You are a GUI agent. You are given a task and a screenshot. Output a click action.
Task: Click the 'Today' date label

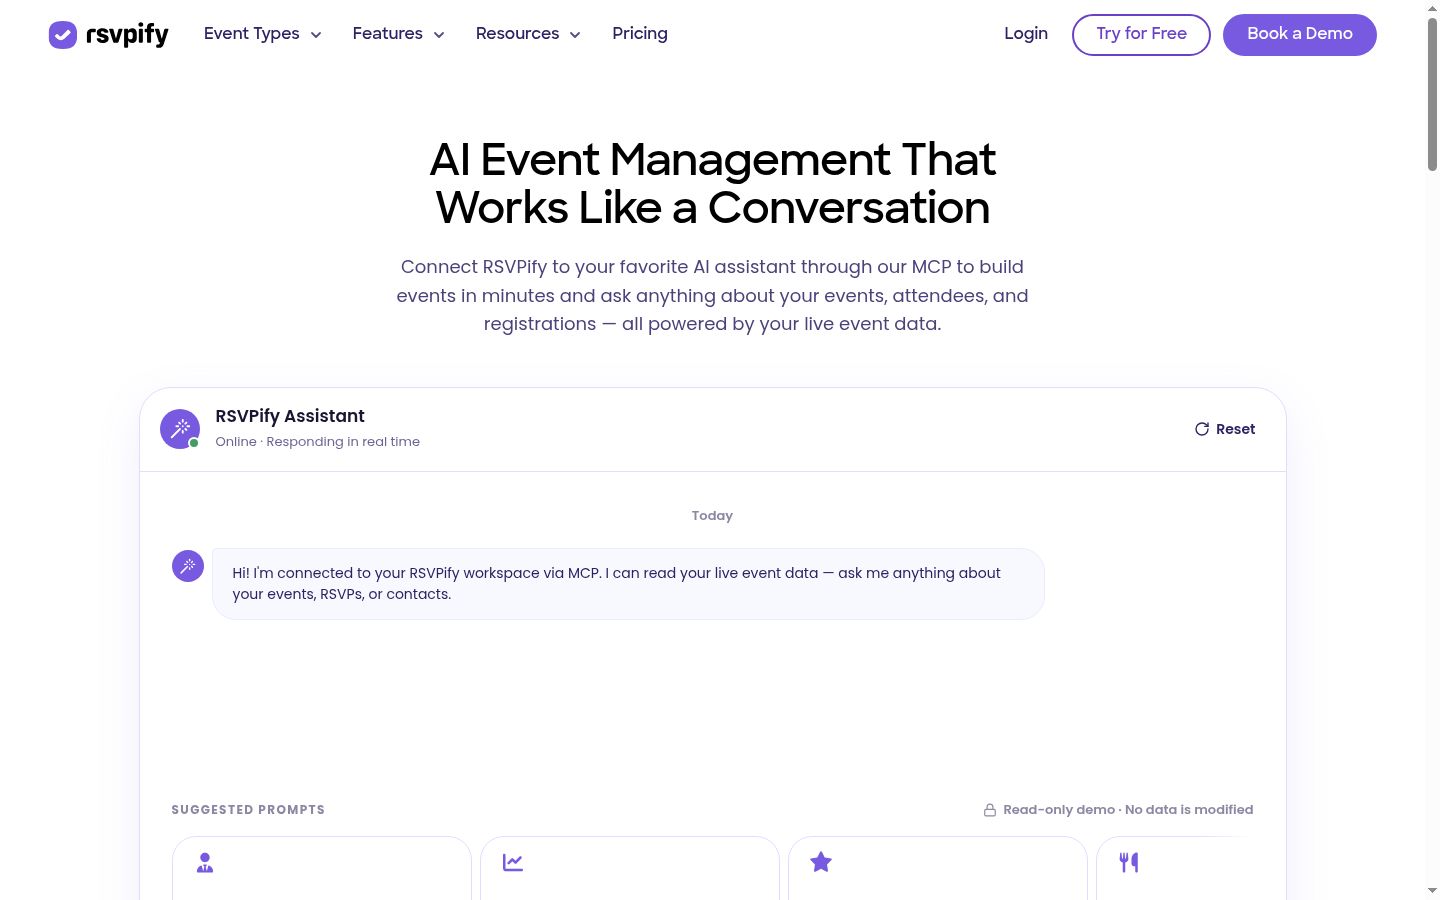[712, 516]
